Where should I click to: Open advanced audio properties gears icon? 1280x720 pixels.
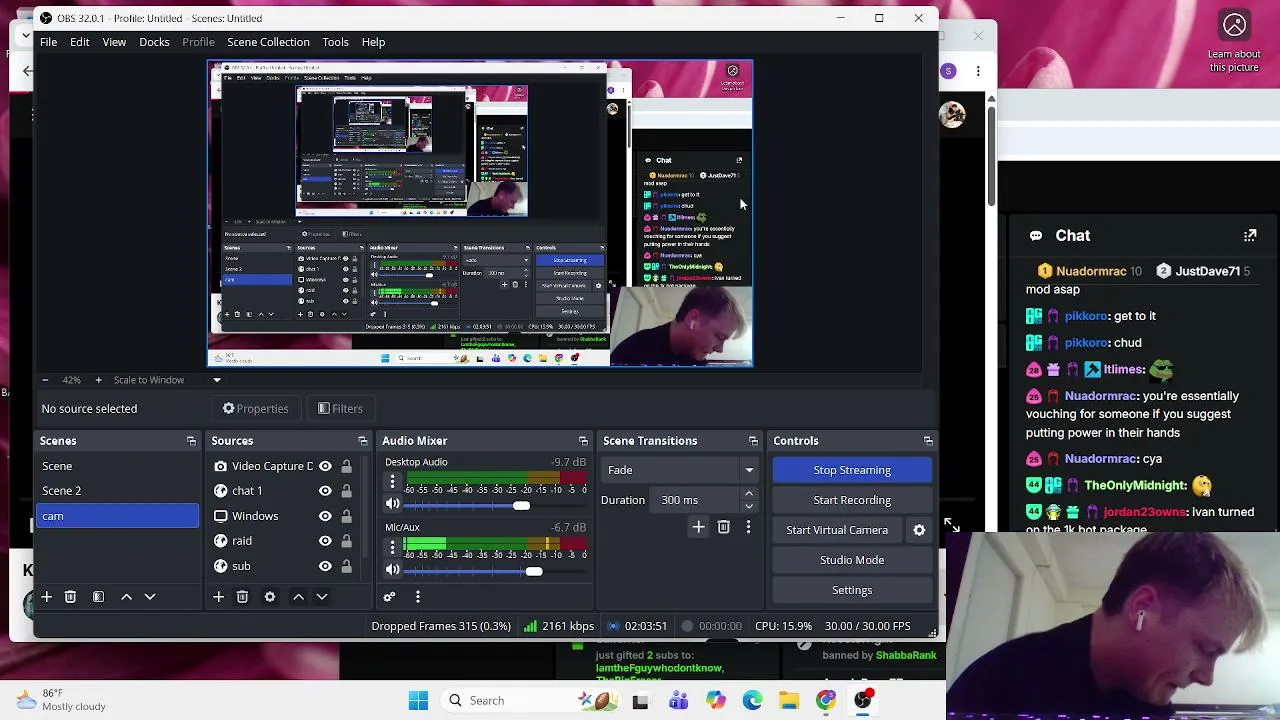click(389, 597)
